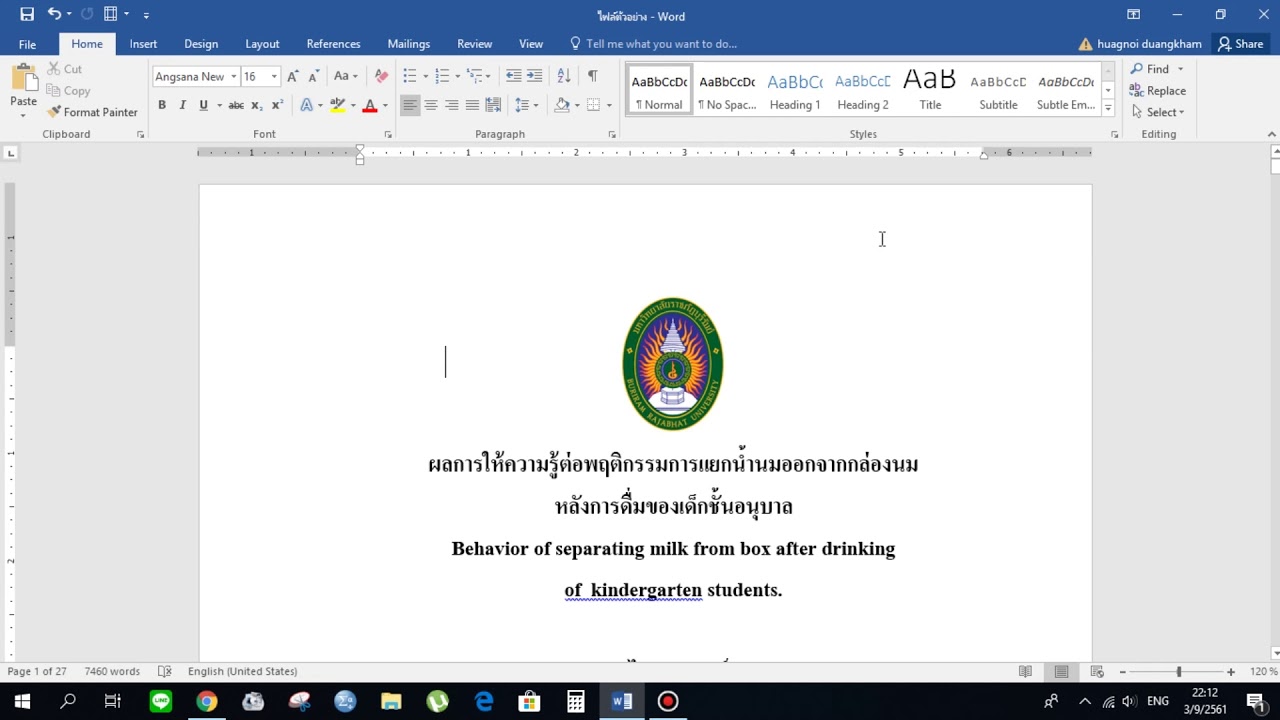Click the Replace command
Viewport: 1280px width, 720px height.
[x=1158, y=90]
